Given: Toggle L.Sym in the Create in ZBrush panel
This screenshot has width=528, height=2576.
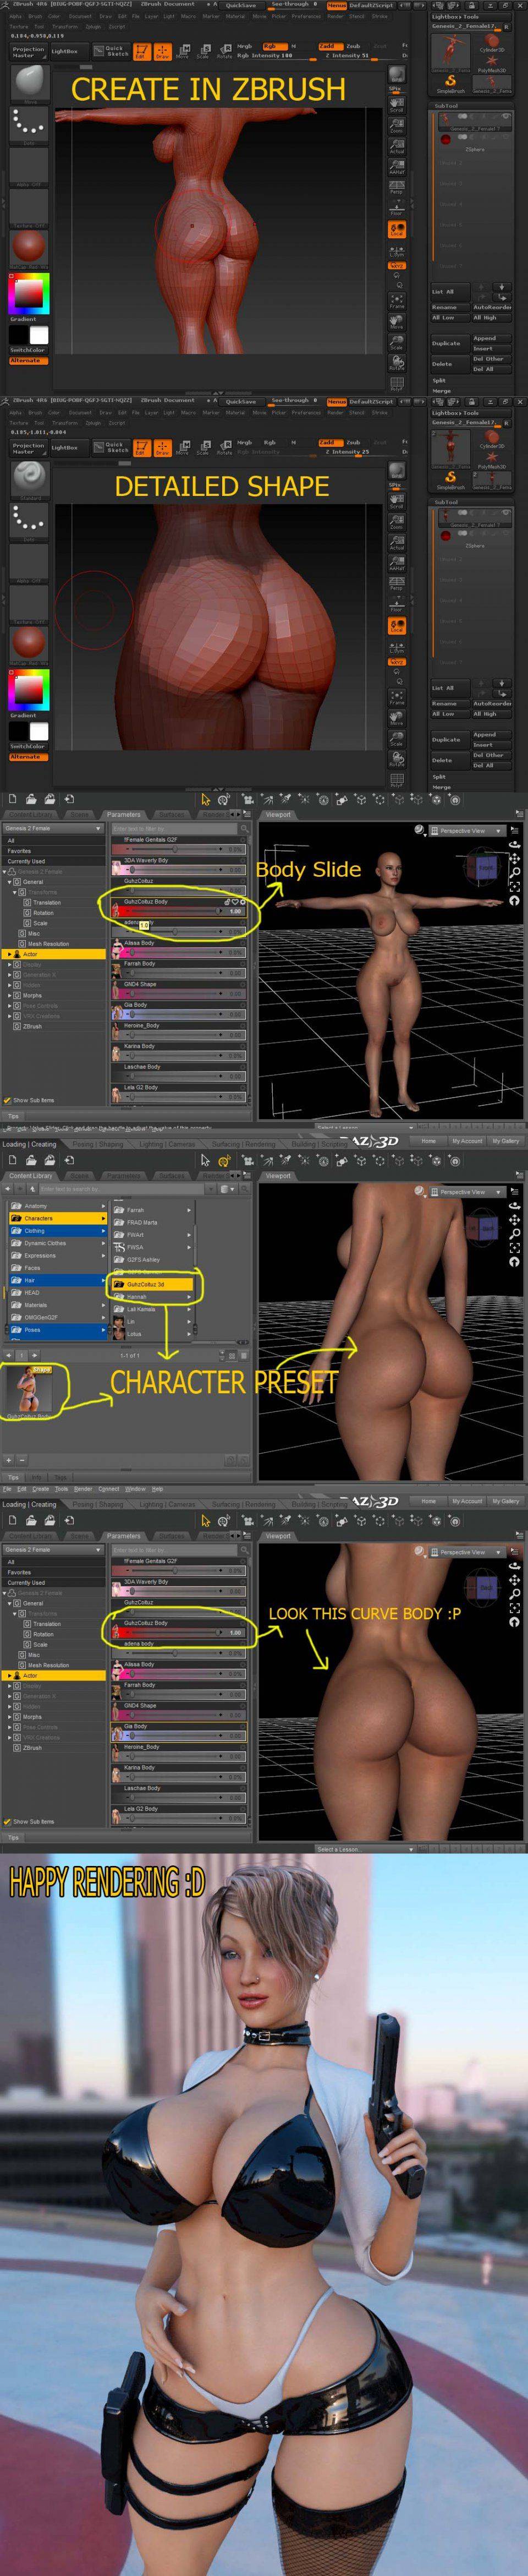Looking at the screenshot, I should [x=397, y=252].
